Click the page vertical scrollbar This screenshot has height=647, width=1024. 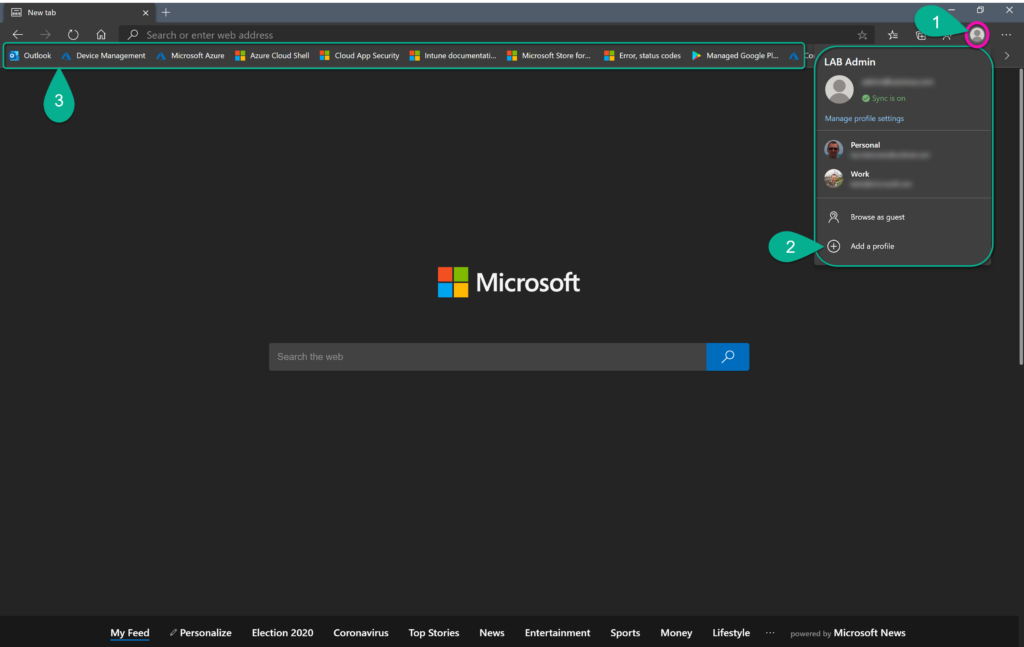[1020, 215]
